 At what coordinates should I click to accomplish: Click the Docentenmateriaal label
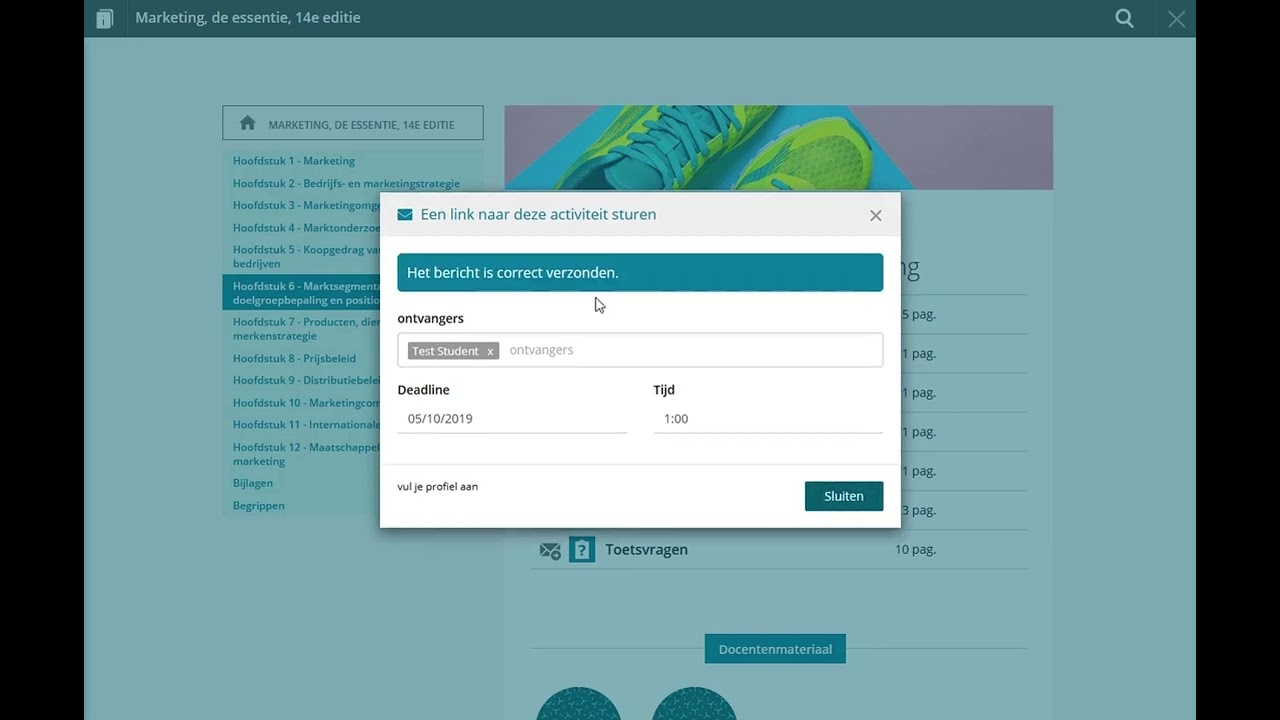tap(775, 649)
